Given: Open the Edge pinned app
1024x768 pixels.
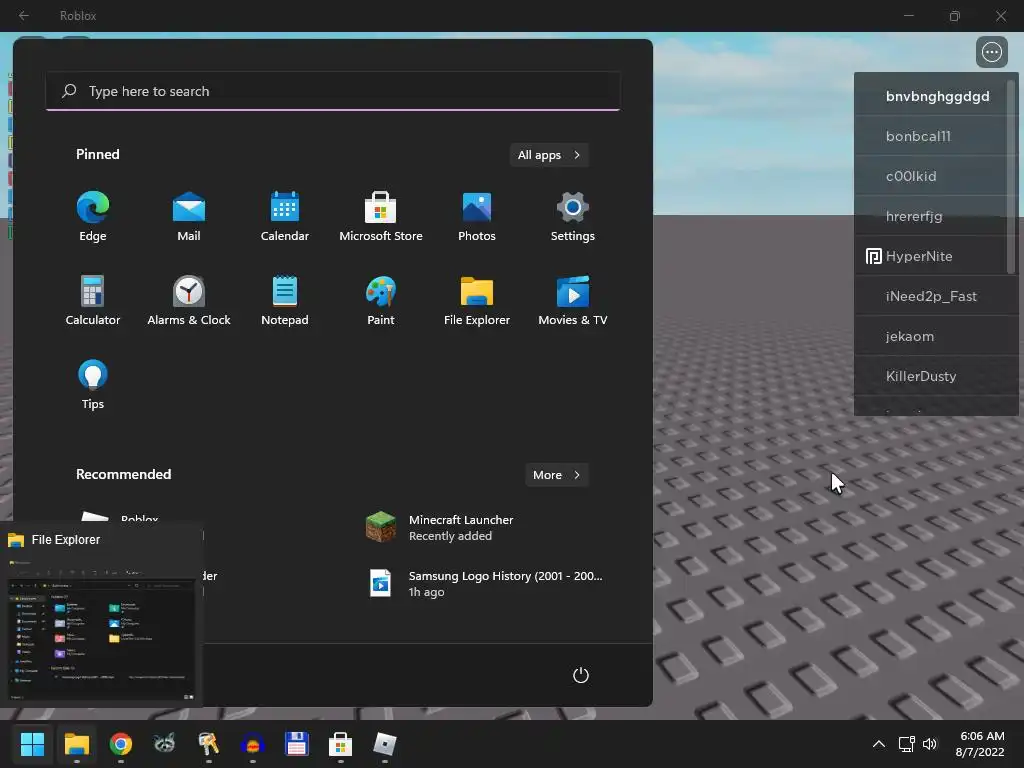Looking at the screenshot, I should click(x=93, y=217).
